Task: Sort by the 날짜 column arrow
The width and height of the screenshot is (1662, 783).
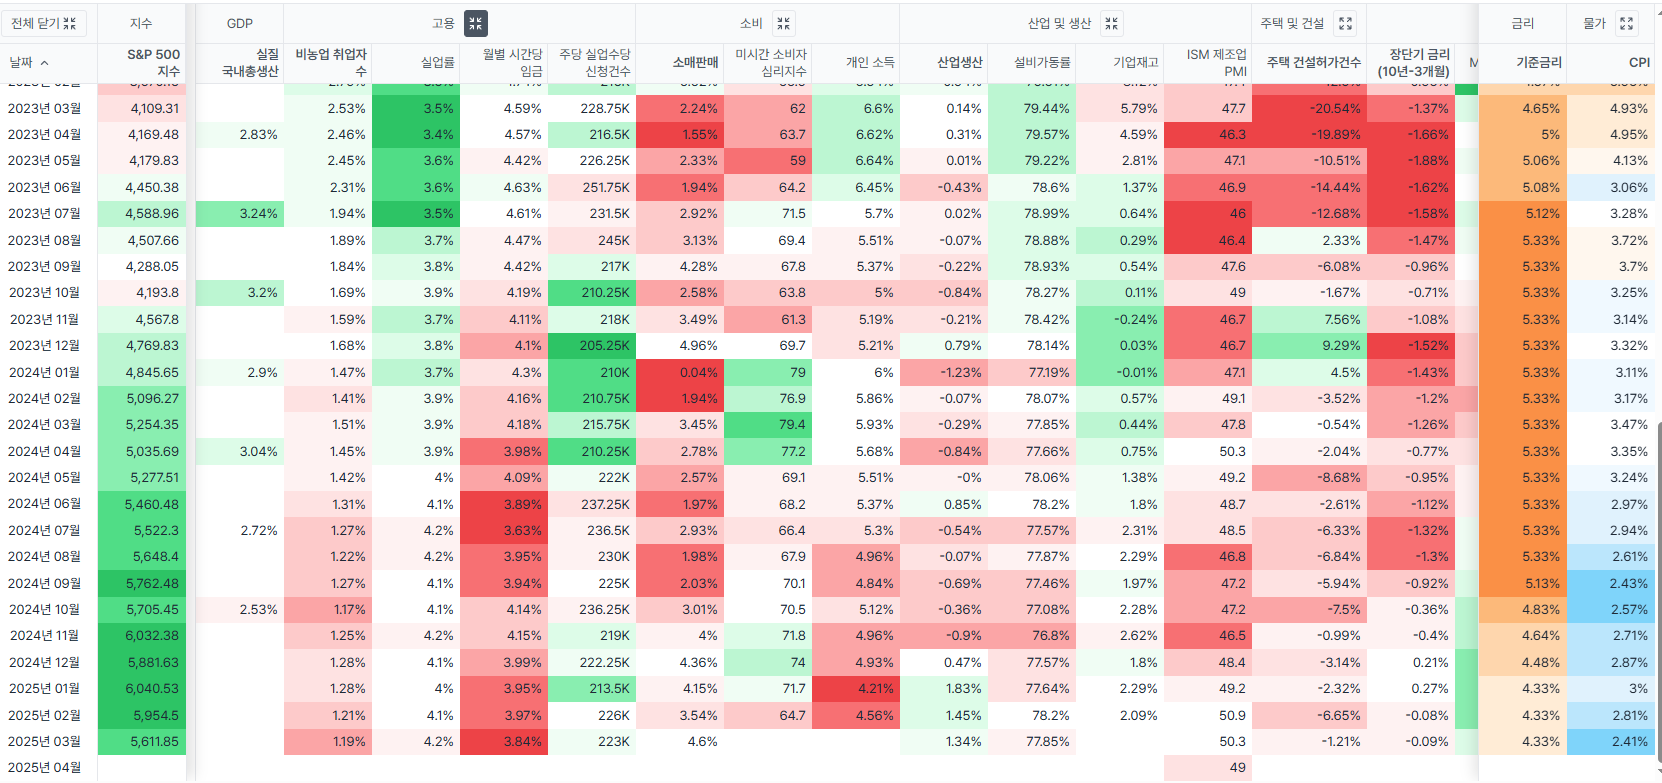Action: (x=45, y=62)
